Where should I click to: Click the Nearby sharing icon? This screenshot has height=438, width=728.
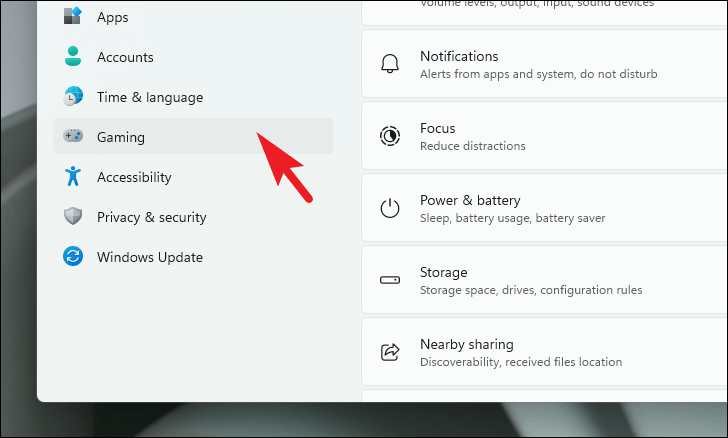coord(390,352)
